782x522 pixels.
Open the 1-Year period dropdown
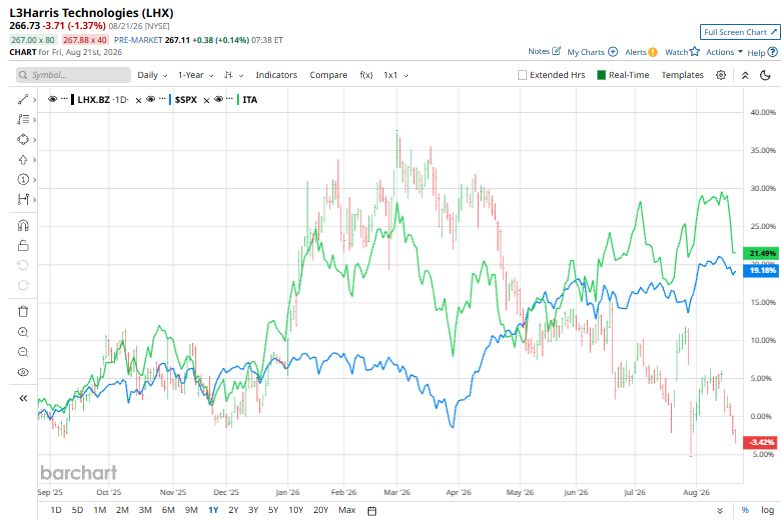point(196,75)
